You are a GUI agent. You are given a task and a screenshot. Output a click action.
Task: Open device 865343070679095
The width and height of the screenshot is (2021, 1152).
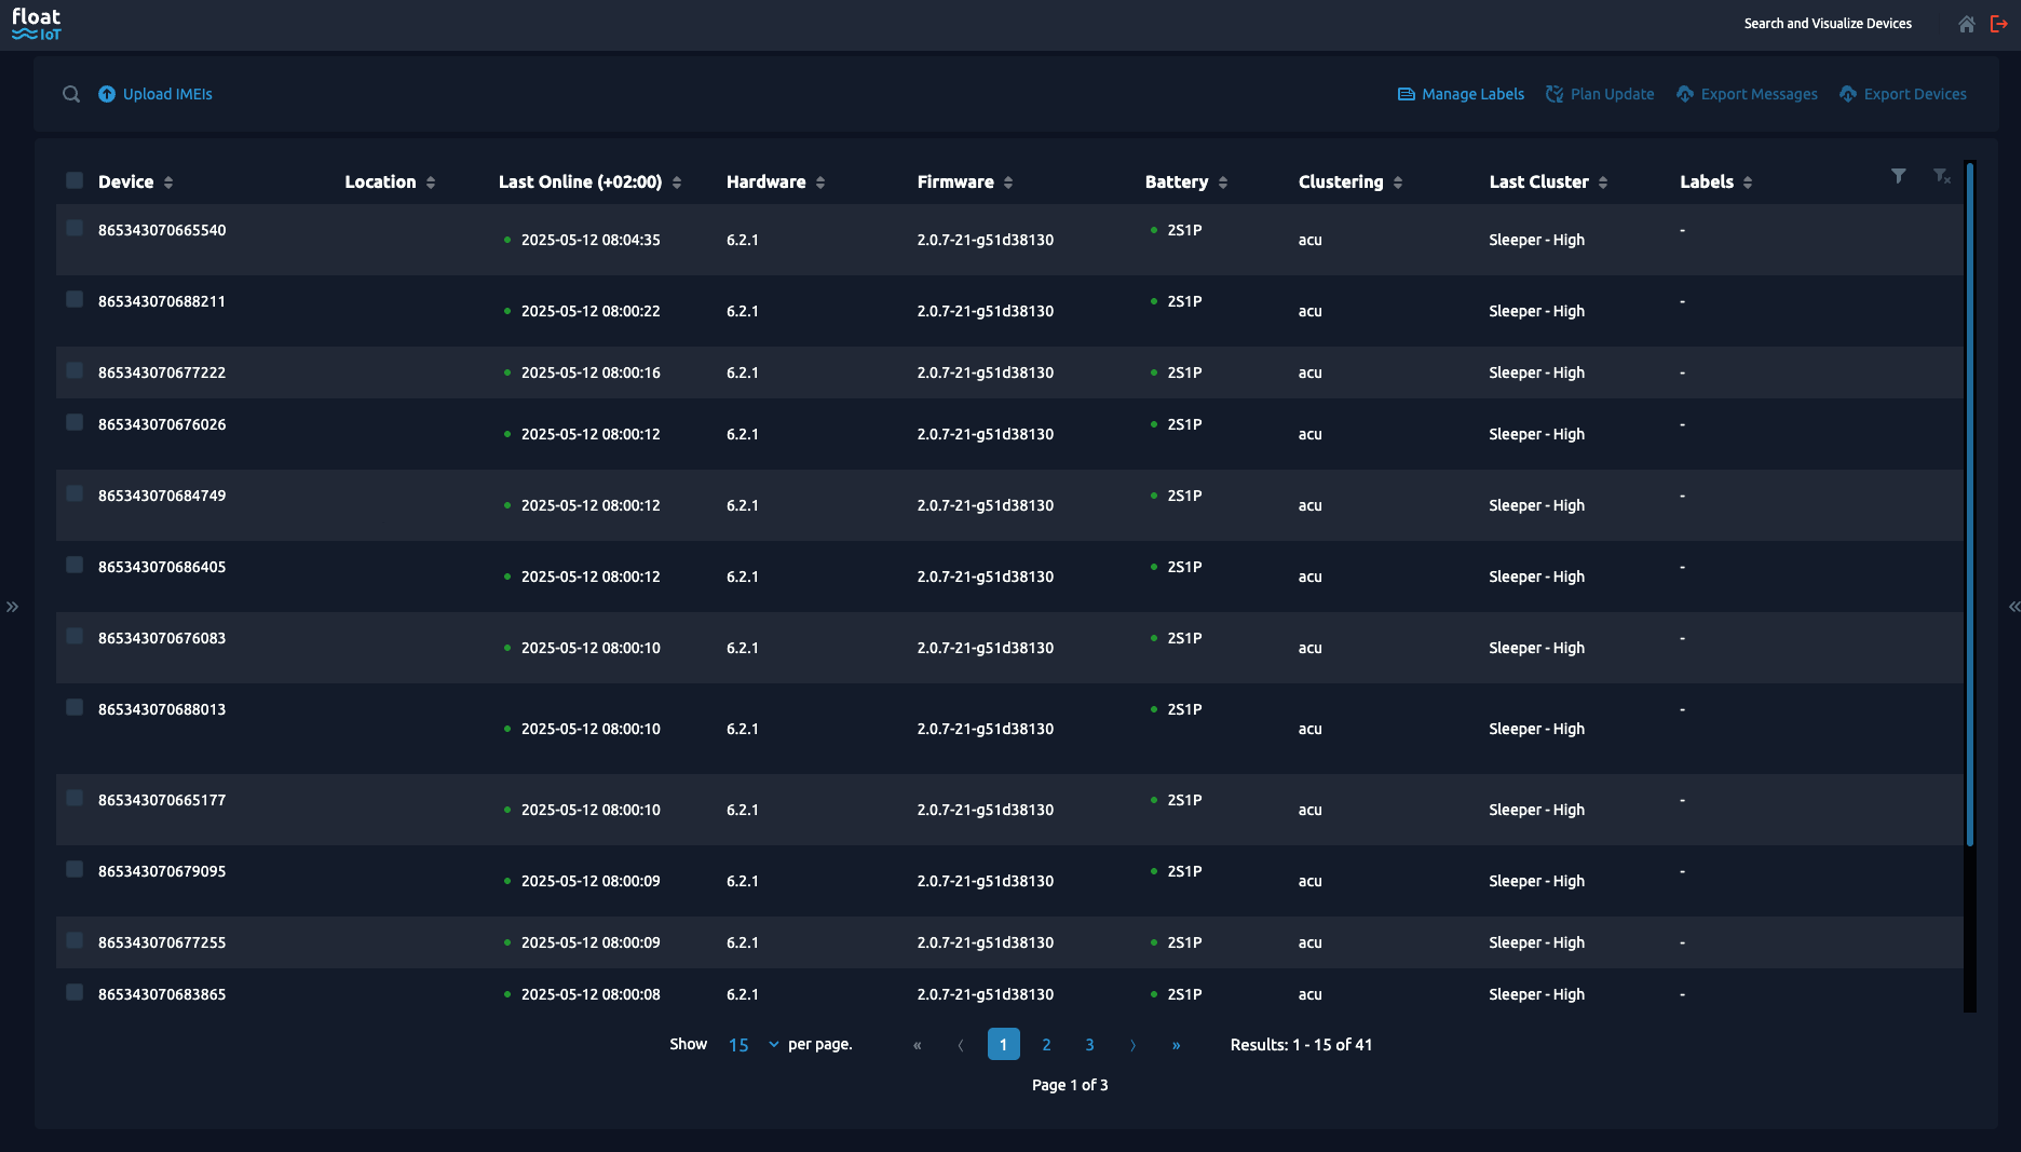click(162, 871)
